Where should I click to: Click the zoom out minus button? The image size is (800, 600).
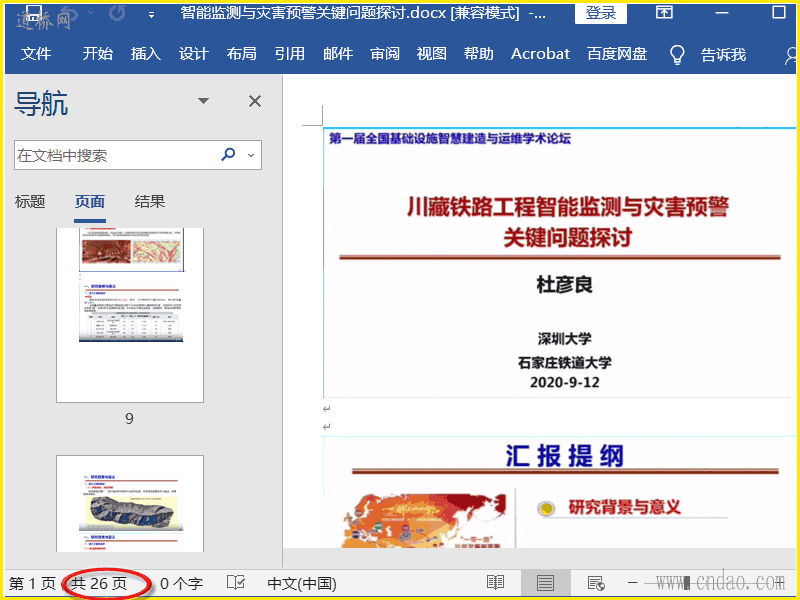(633, 582)
